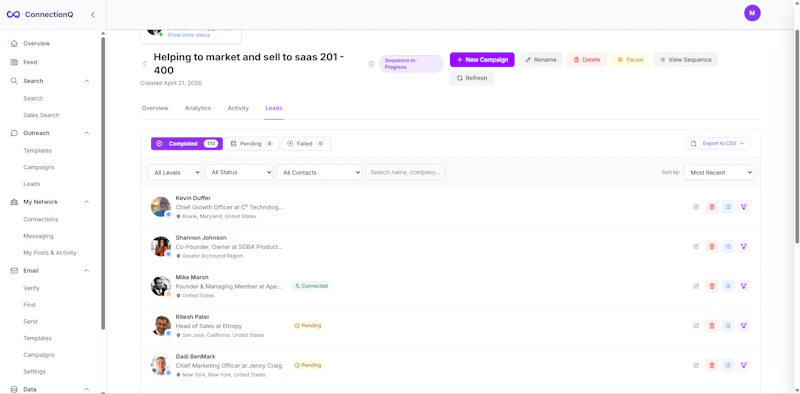
Task: Edit Ritesh Patel's lead entry
Action: (x=696, y=326)
